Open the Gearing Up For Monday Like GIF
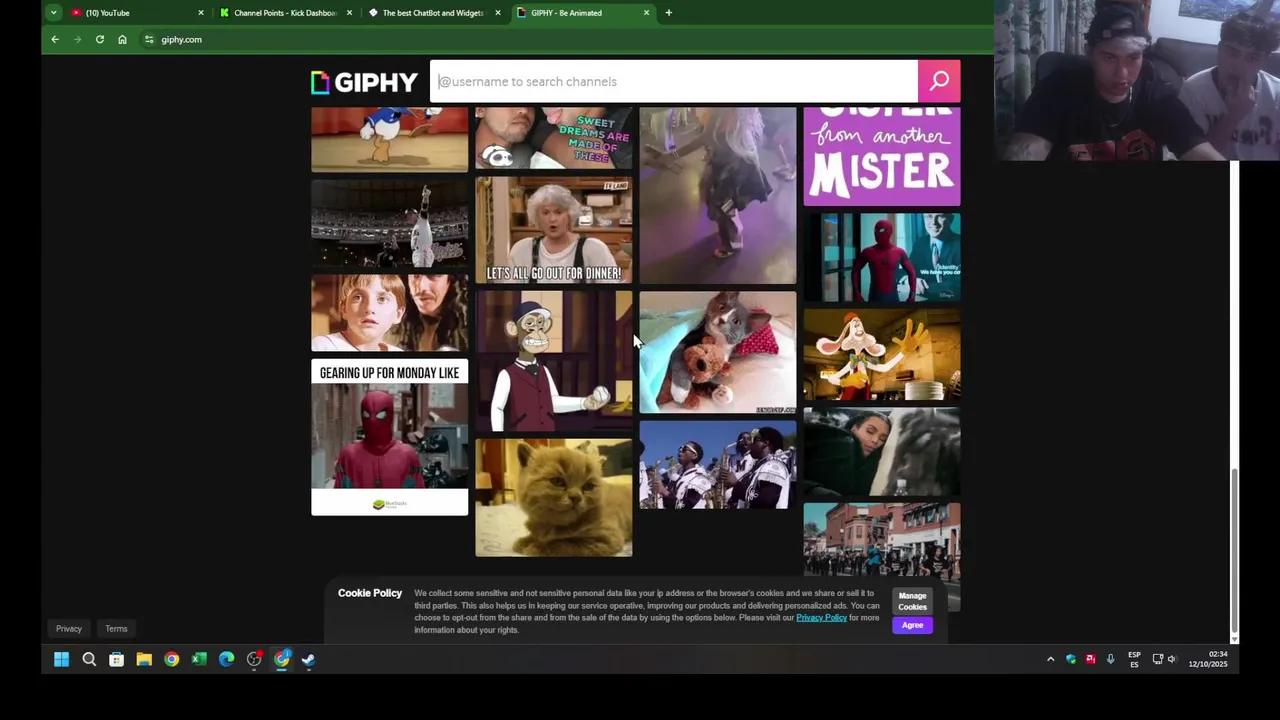 click(x=389, y=438)
